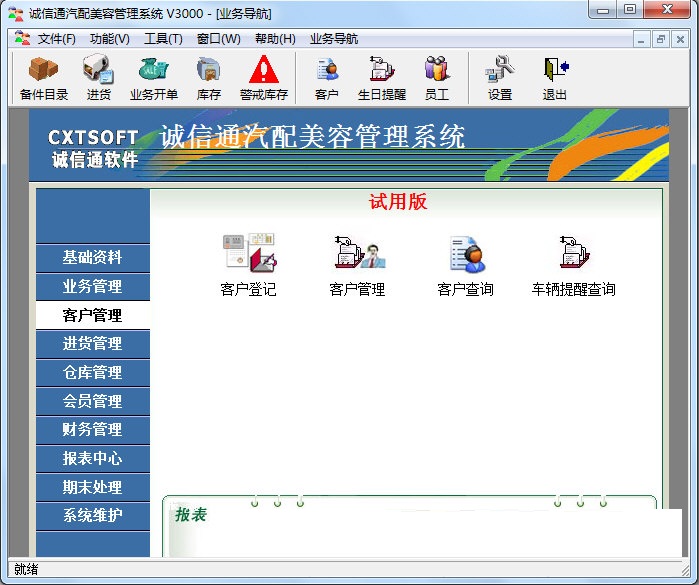Open the 车辆提醒查询 vehicle reminder query
This screenshot has width=699, height=585.
(x=574, y=265)
